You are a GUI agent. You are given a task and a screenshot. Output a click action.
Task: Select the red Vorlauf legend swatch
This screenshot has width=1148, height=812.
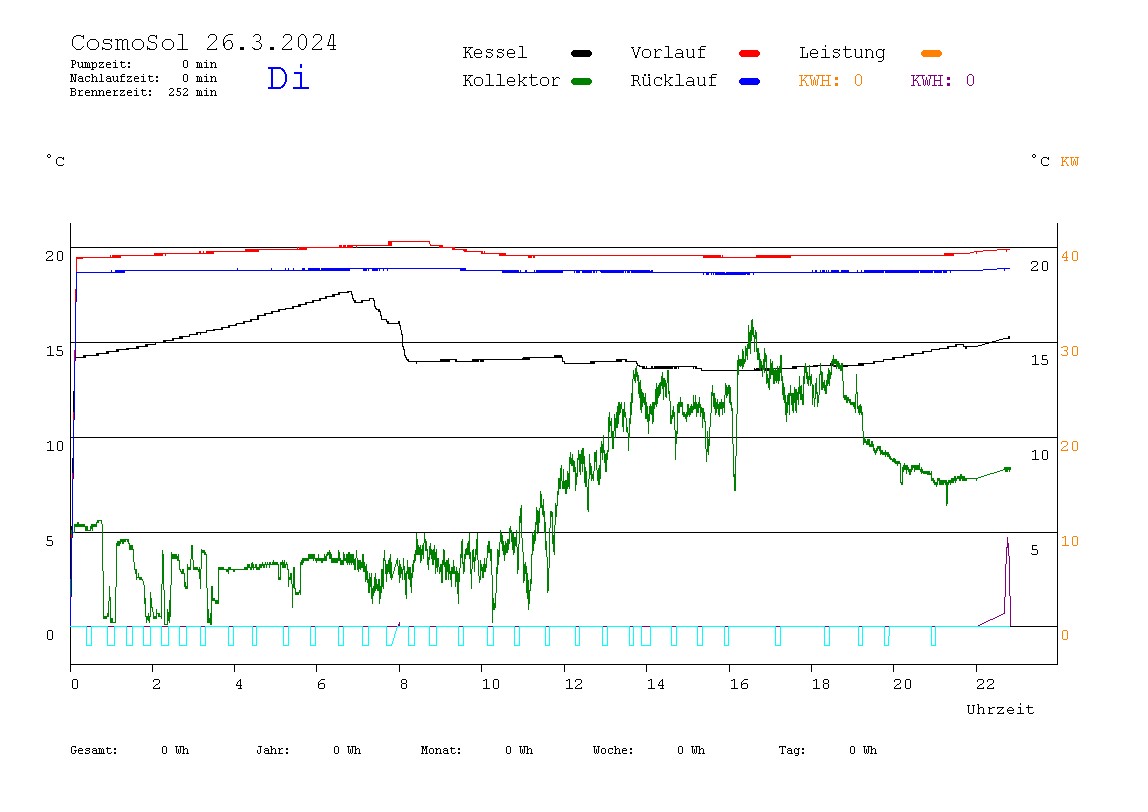(750, 53)
